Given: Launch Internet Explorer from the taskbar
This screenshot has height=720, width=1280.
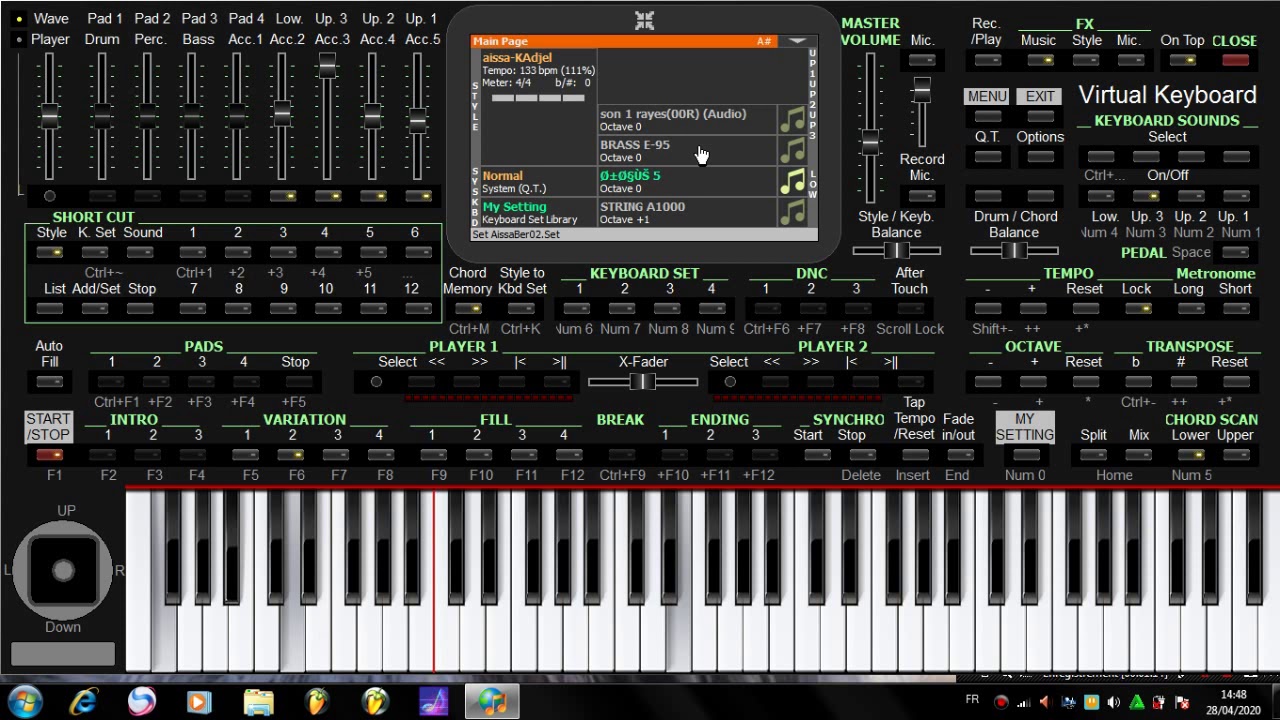Looking at the screenshot, I should (x=84, y=701).
